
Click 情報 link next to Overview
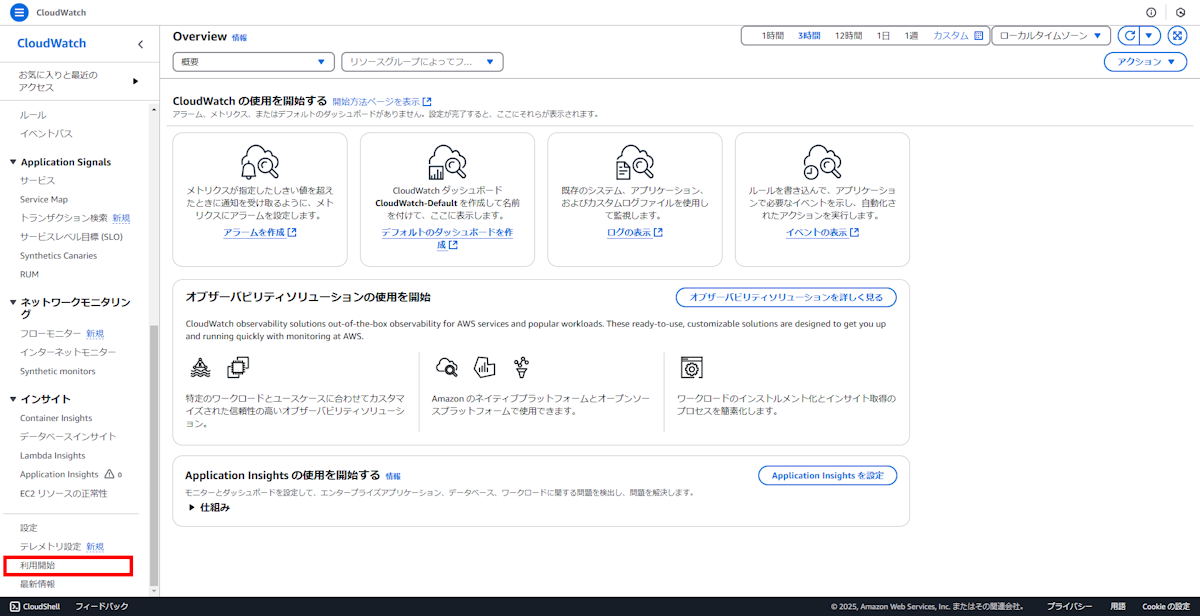click(x=239, y=37)
